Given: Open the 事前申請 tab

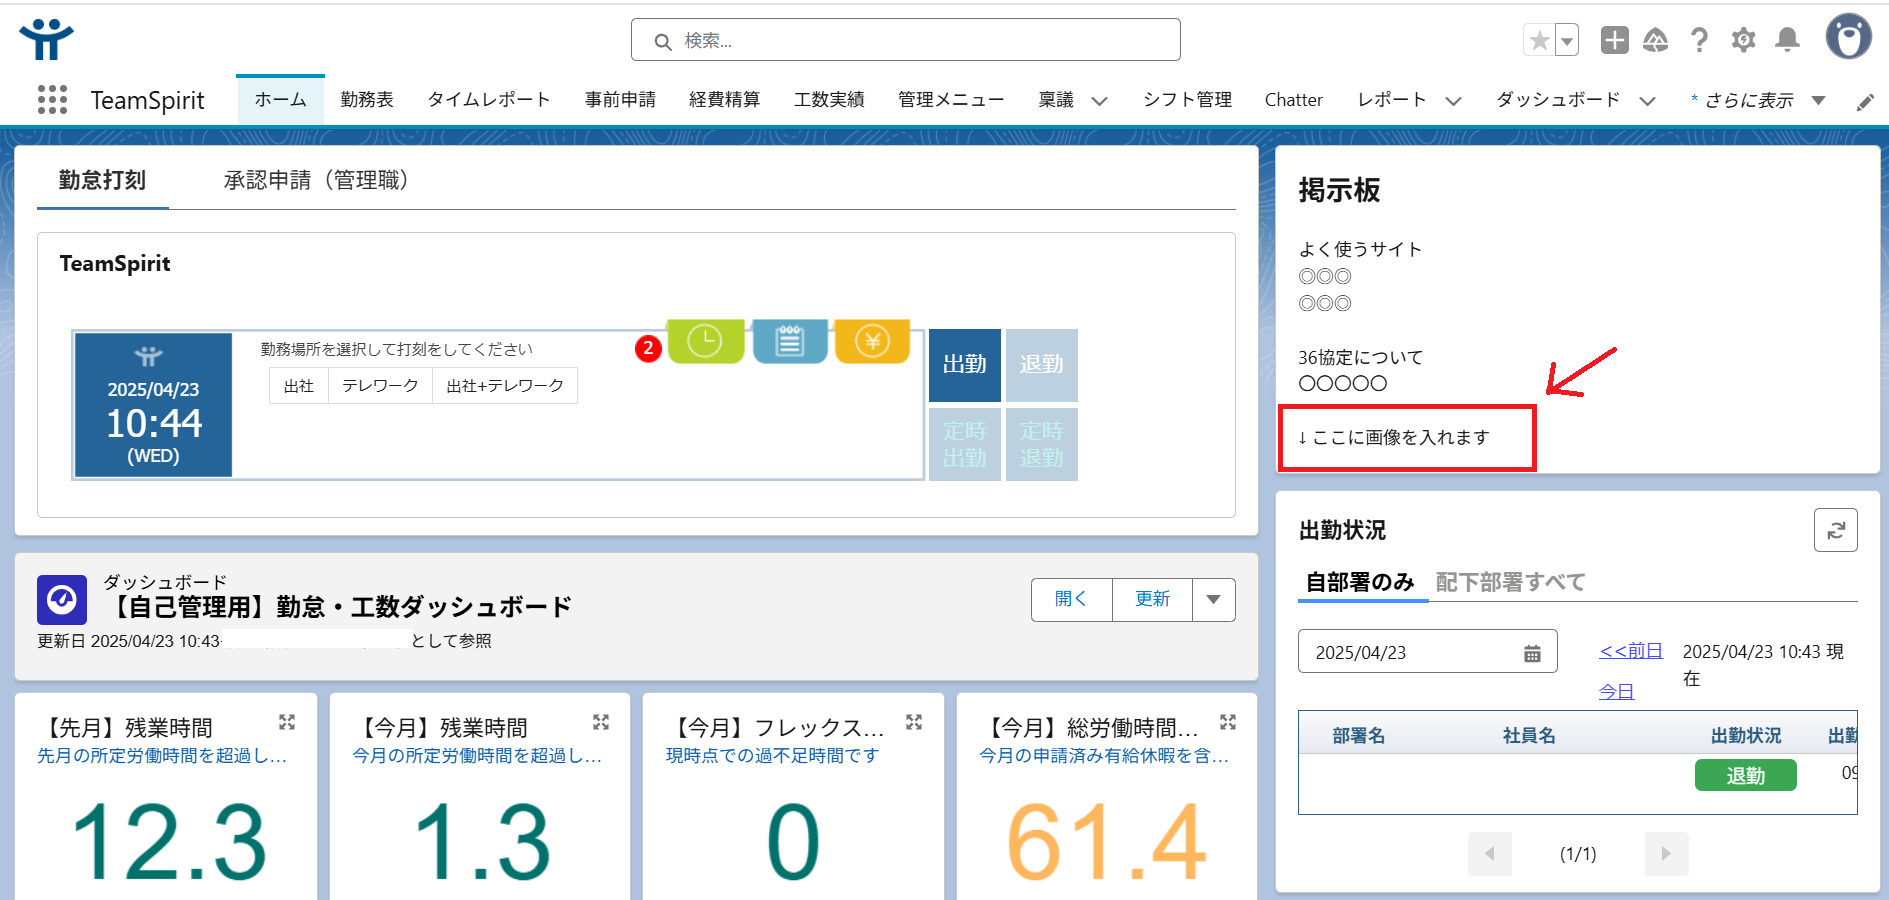Looking at the screenshot, I should click(x=620, y=100).
